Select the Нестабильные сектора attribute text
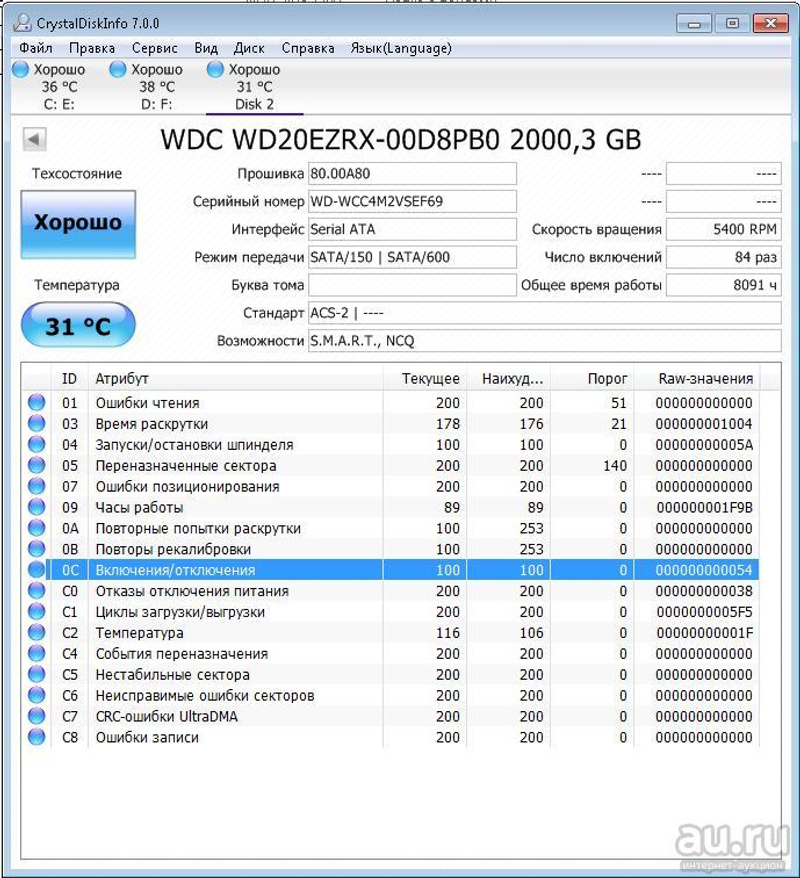Viewport: 800px width, 878px height. [172, 675]
